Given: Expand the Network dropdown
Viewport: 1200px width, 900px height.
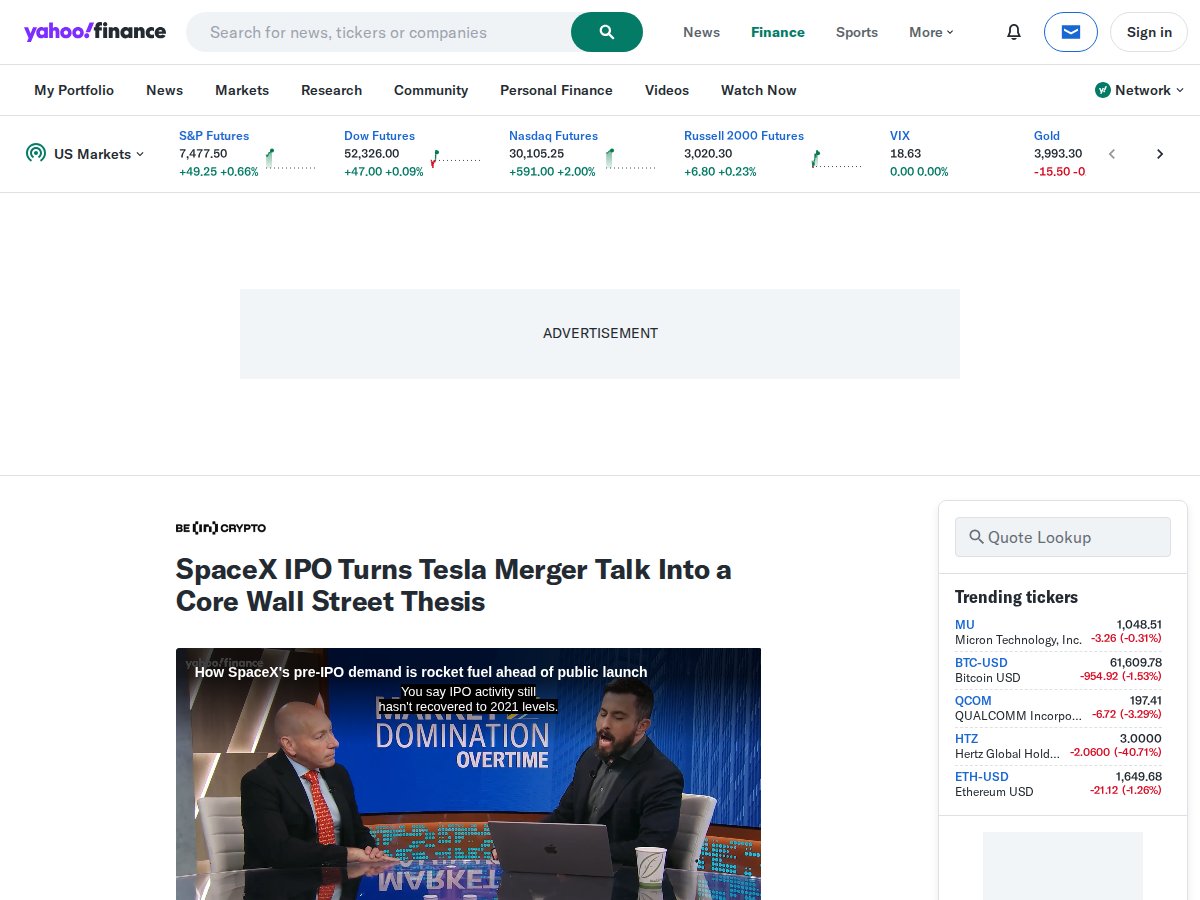Looking at the screenshot, I should pyautogui.click(x=1139, y=90).
